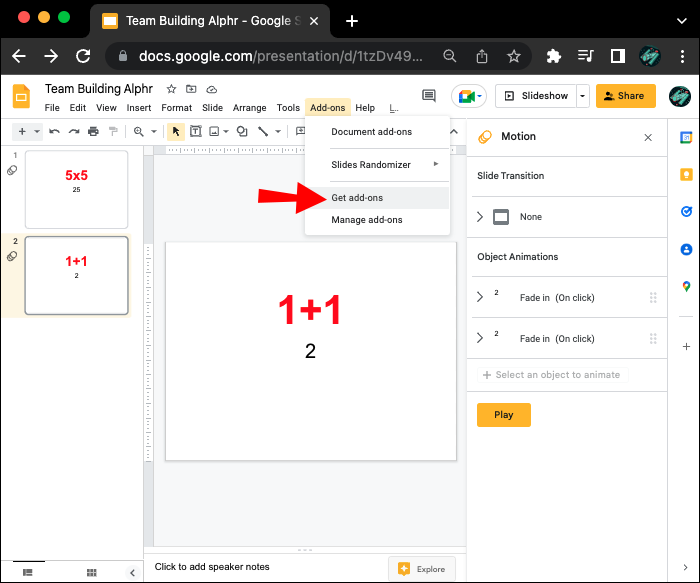Screen dimensions: 700x583
Task: Select the line tool
Action: point(263,131)
